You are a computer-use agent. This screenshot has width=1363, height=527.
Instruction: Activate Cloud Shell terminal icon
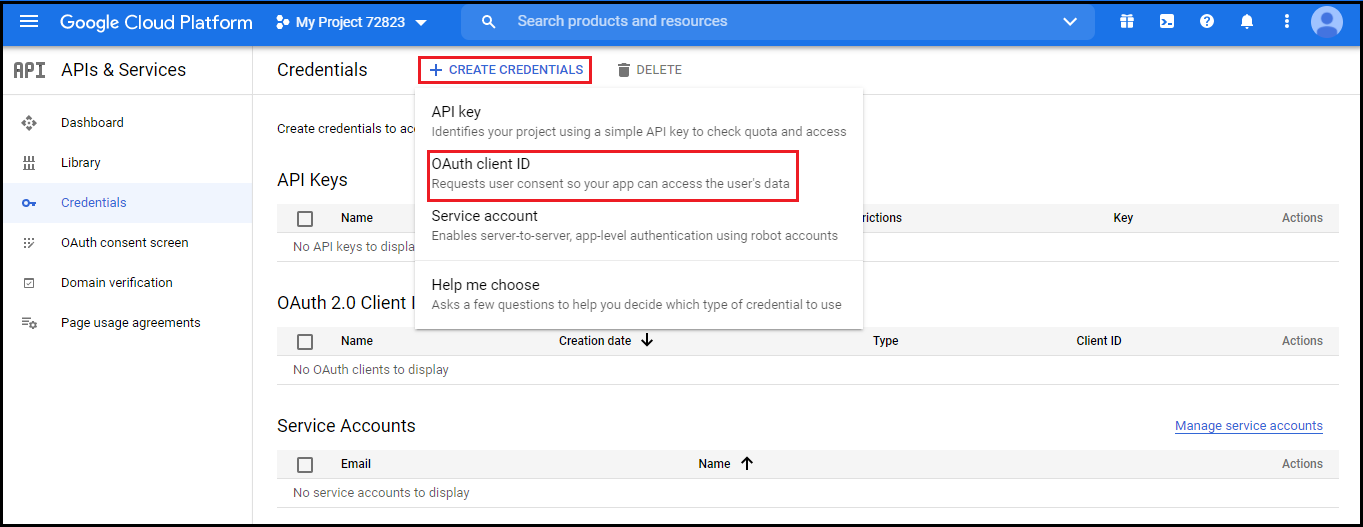click(1167, 21)
